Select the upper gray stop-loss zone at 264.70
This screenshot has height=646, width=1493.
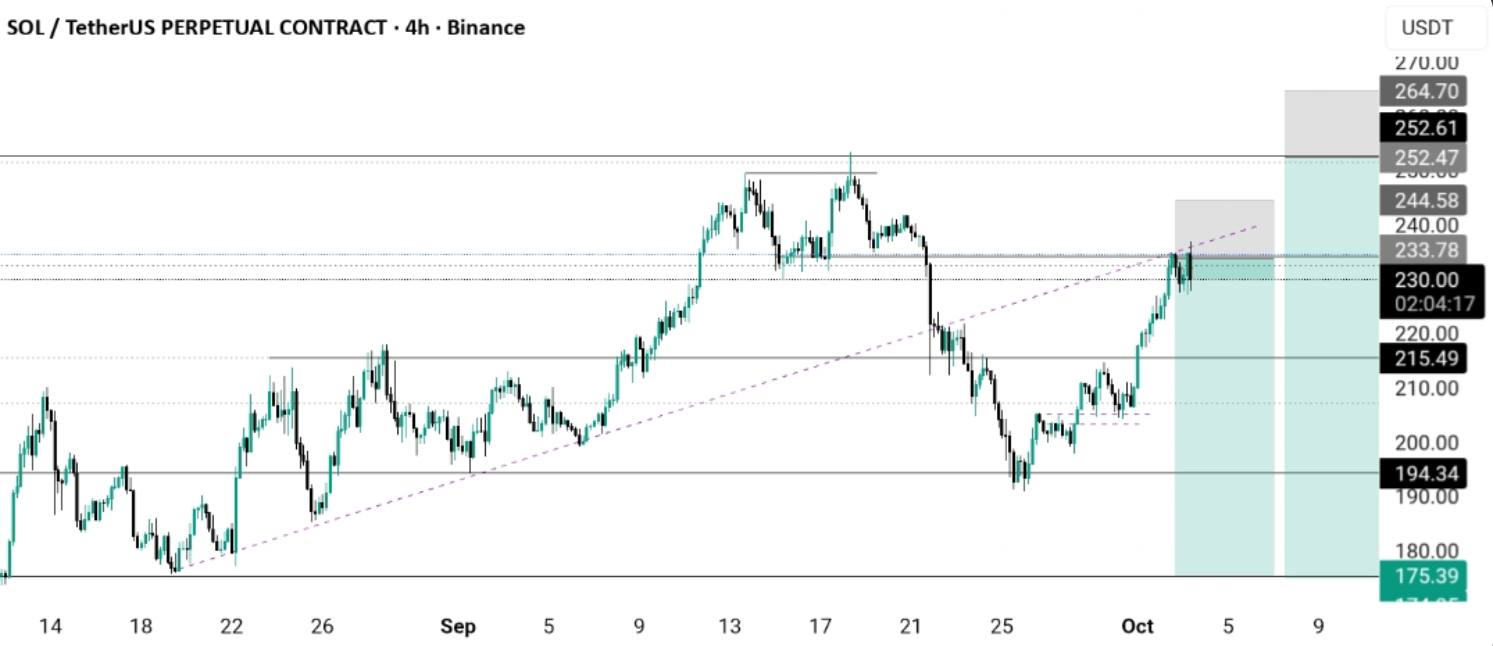(1331, 123)
